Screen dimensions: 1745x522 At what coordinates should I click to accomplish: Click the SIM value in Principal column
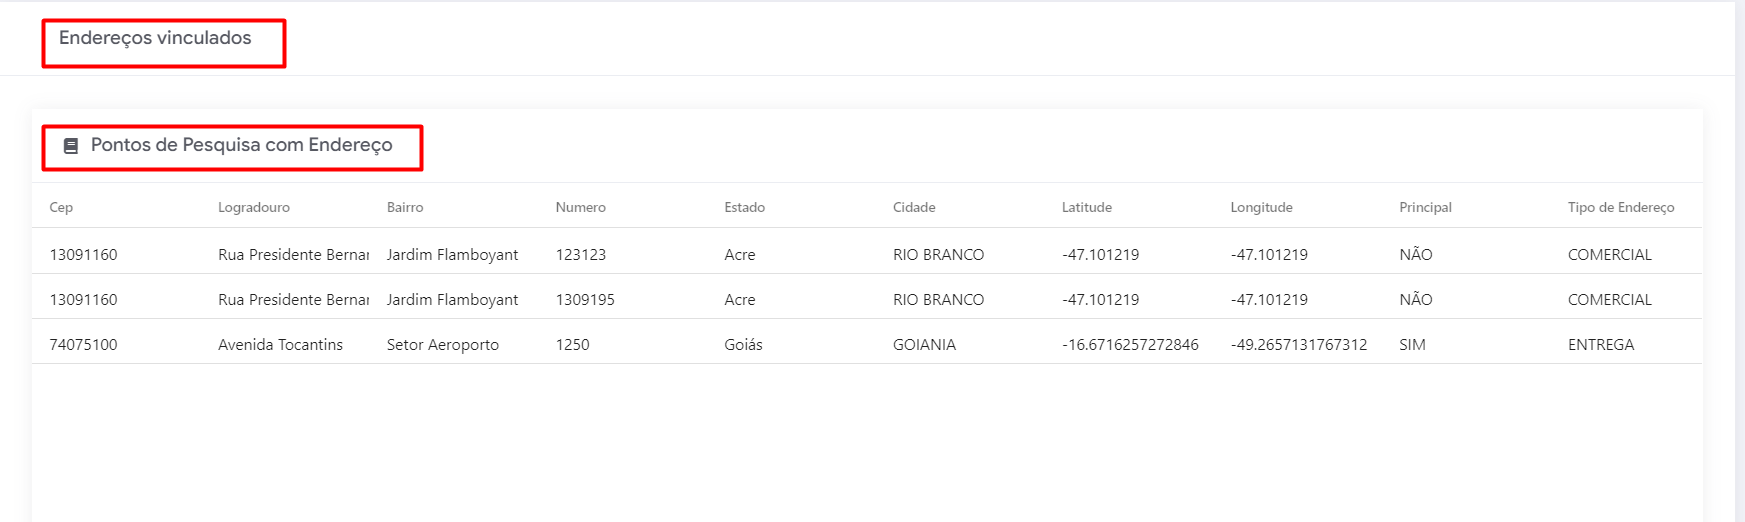tap(1412, 344)
